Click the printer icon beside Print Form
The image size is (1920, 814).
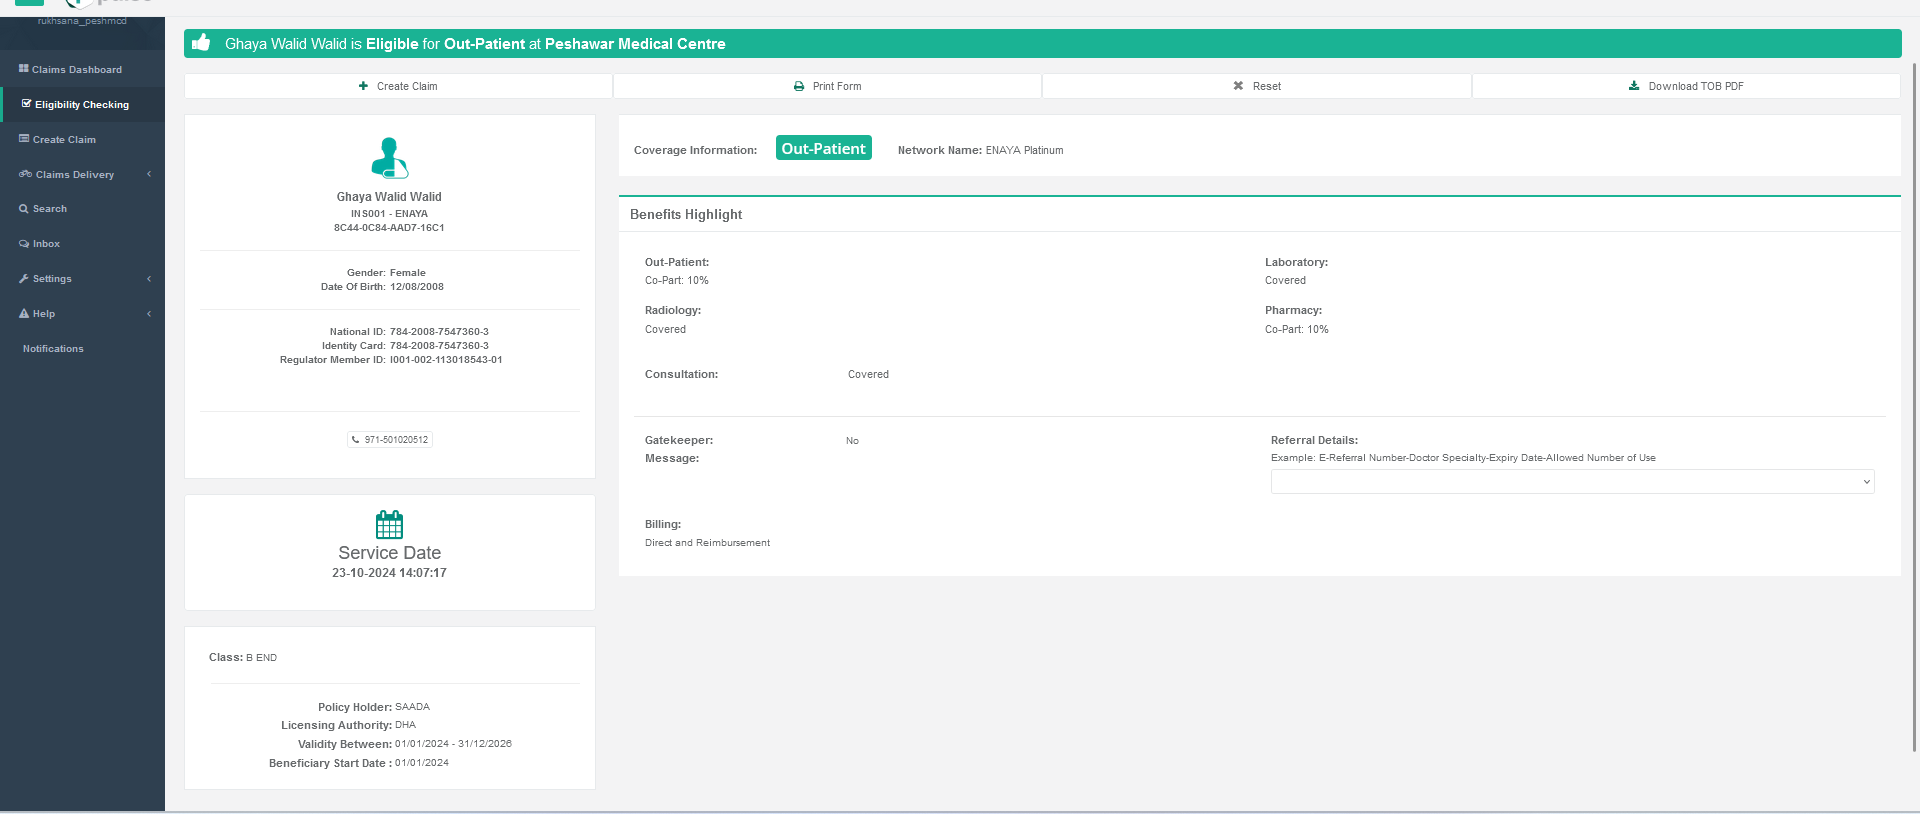click(x=799, y=87)
